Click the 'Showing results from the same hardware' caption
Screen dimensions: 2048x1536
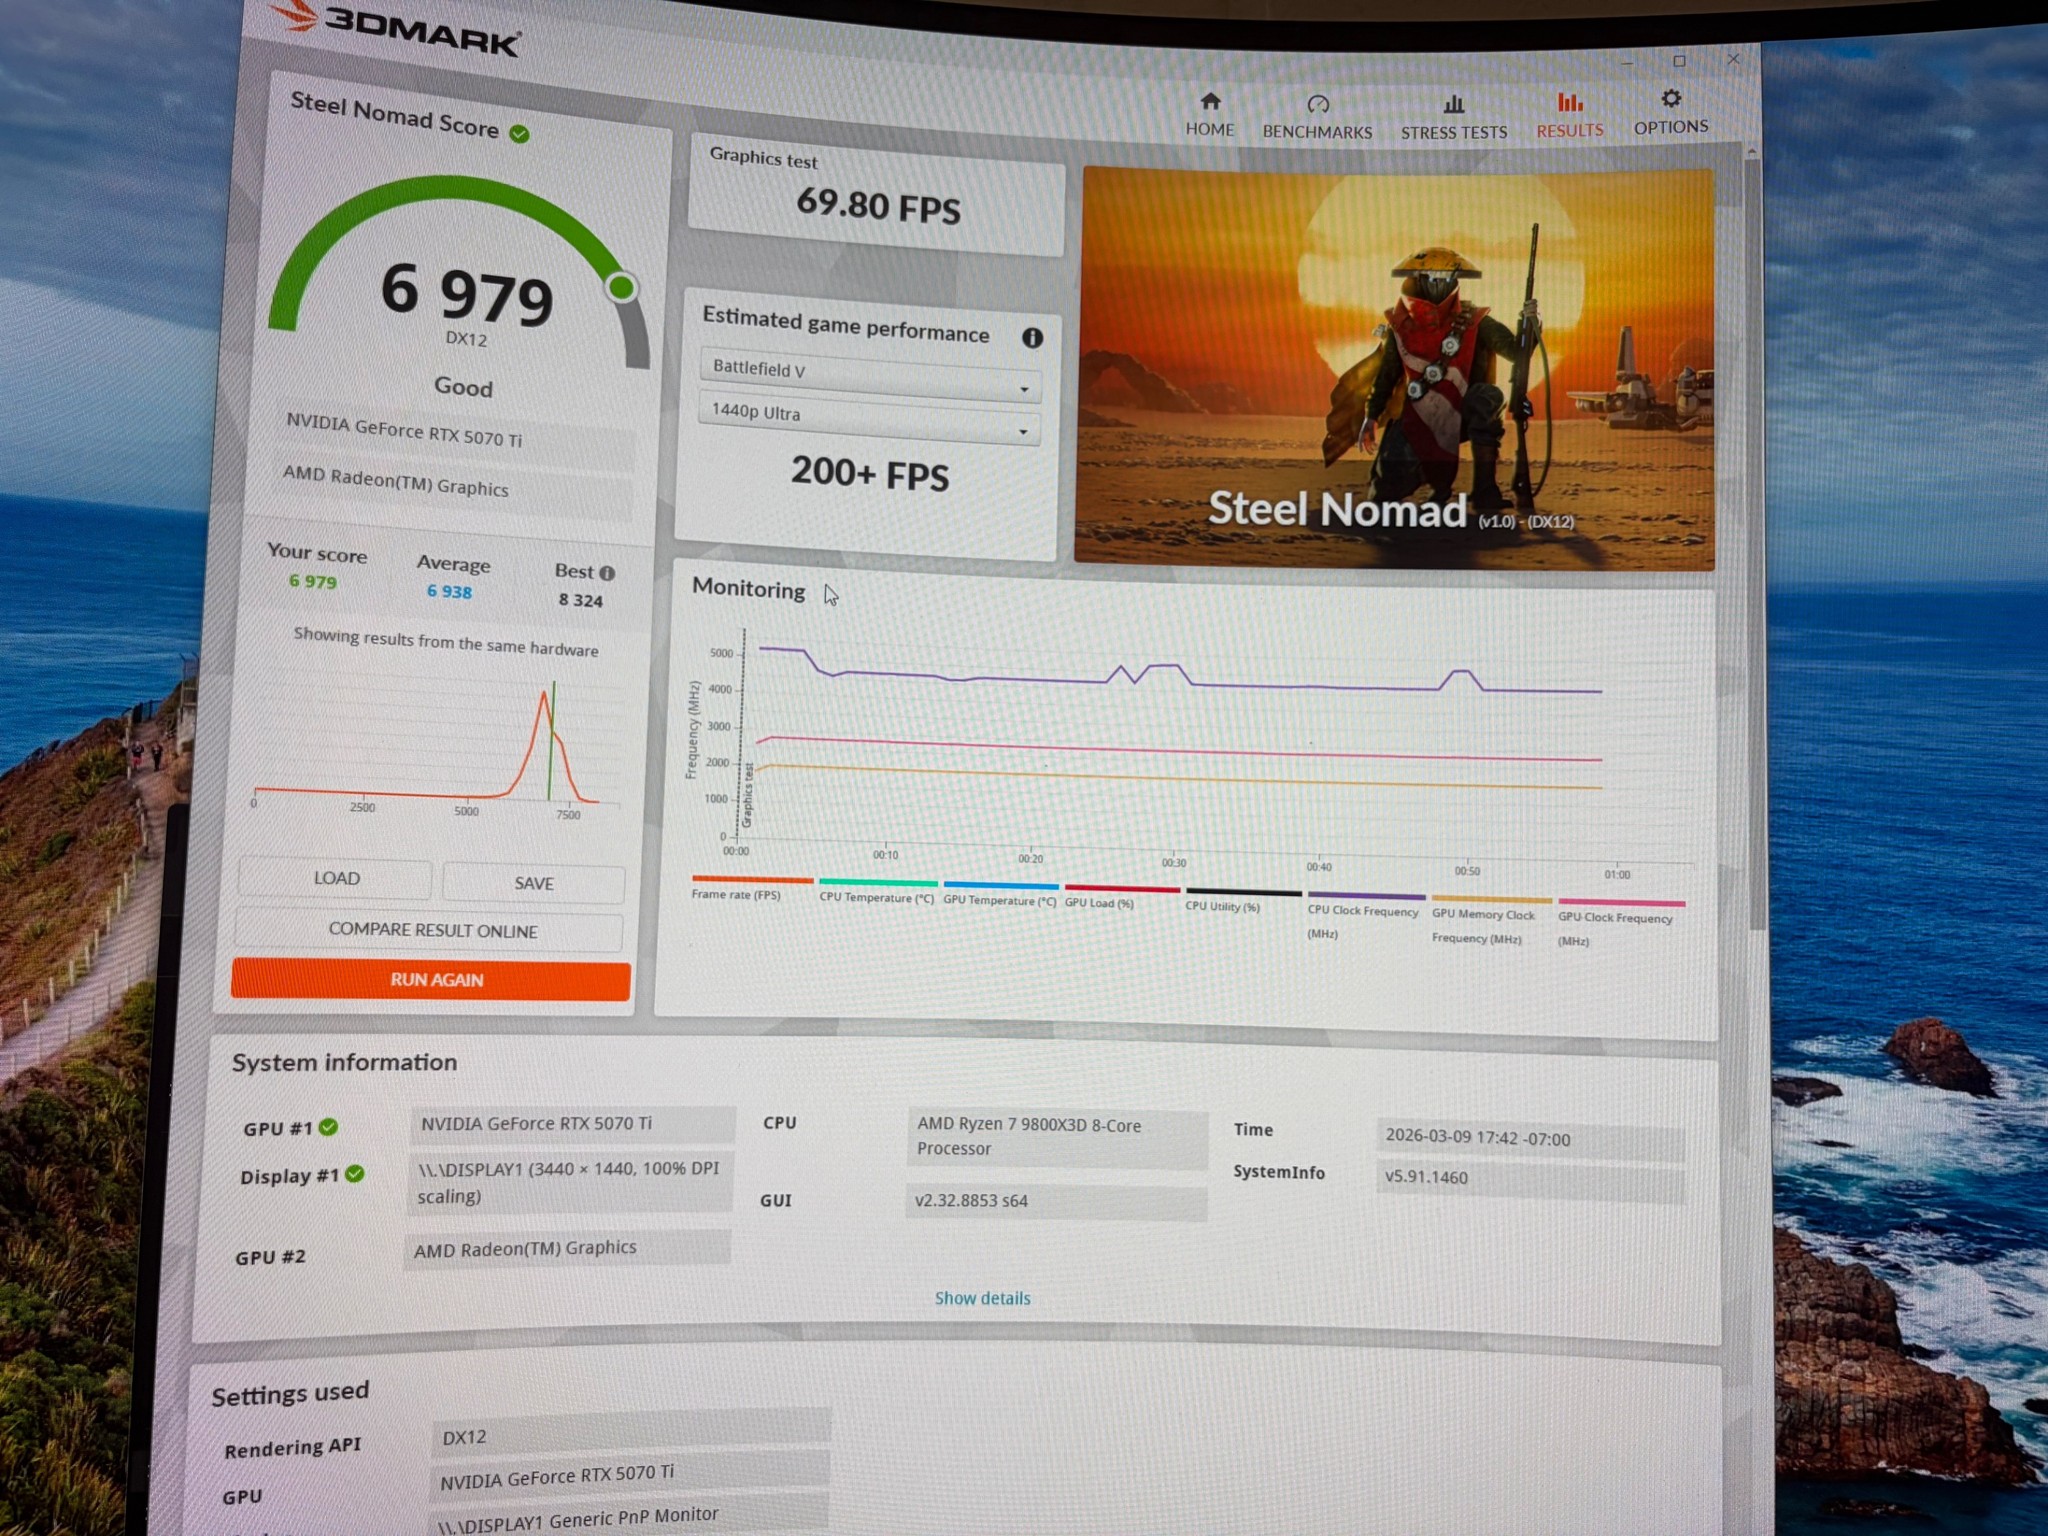tap(446, 642)
